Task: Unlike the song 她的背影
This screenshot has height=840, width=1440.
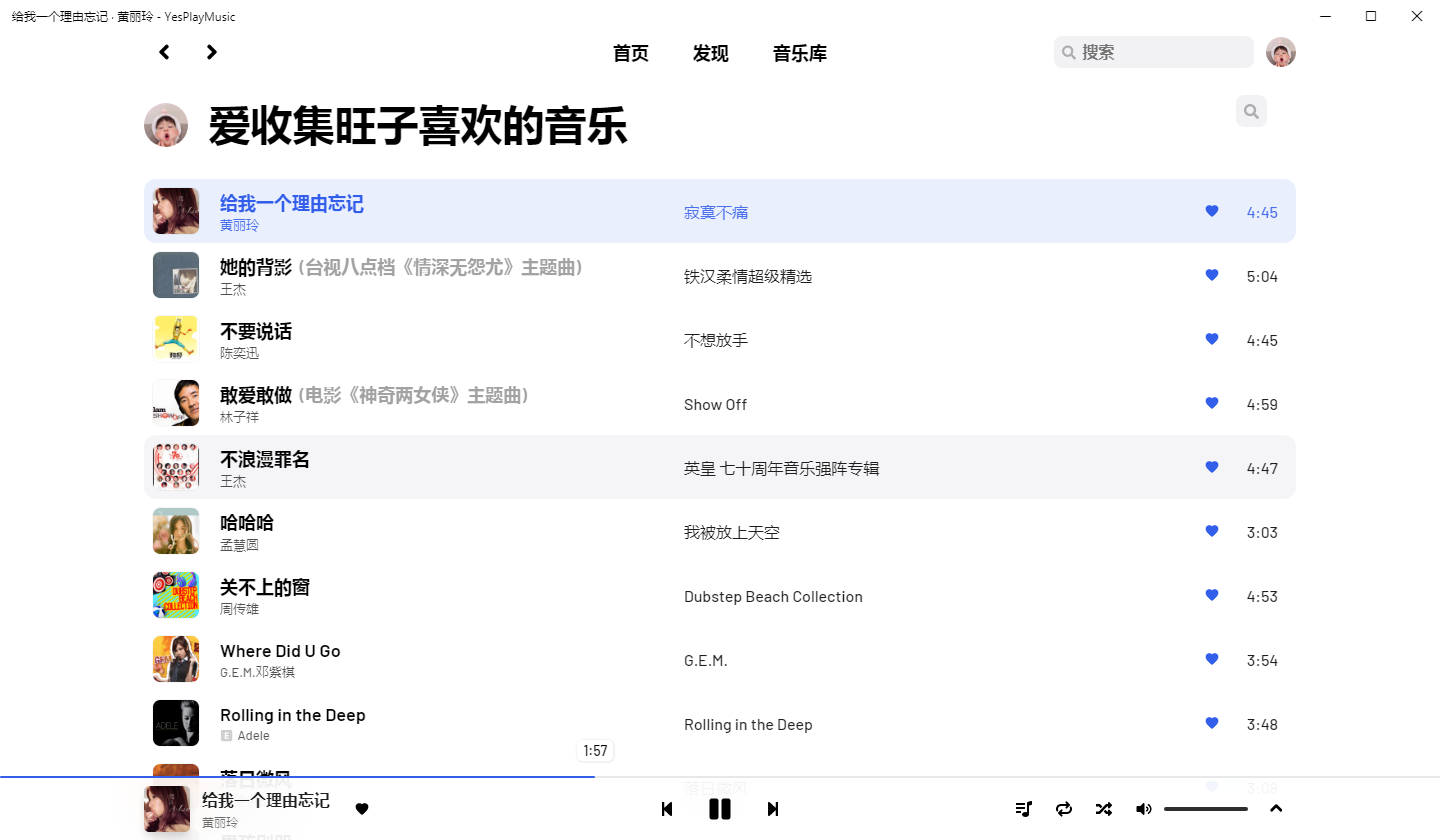Action: click(x=1212, y=275)
